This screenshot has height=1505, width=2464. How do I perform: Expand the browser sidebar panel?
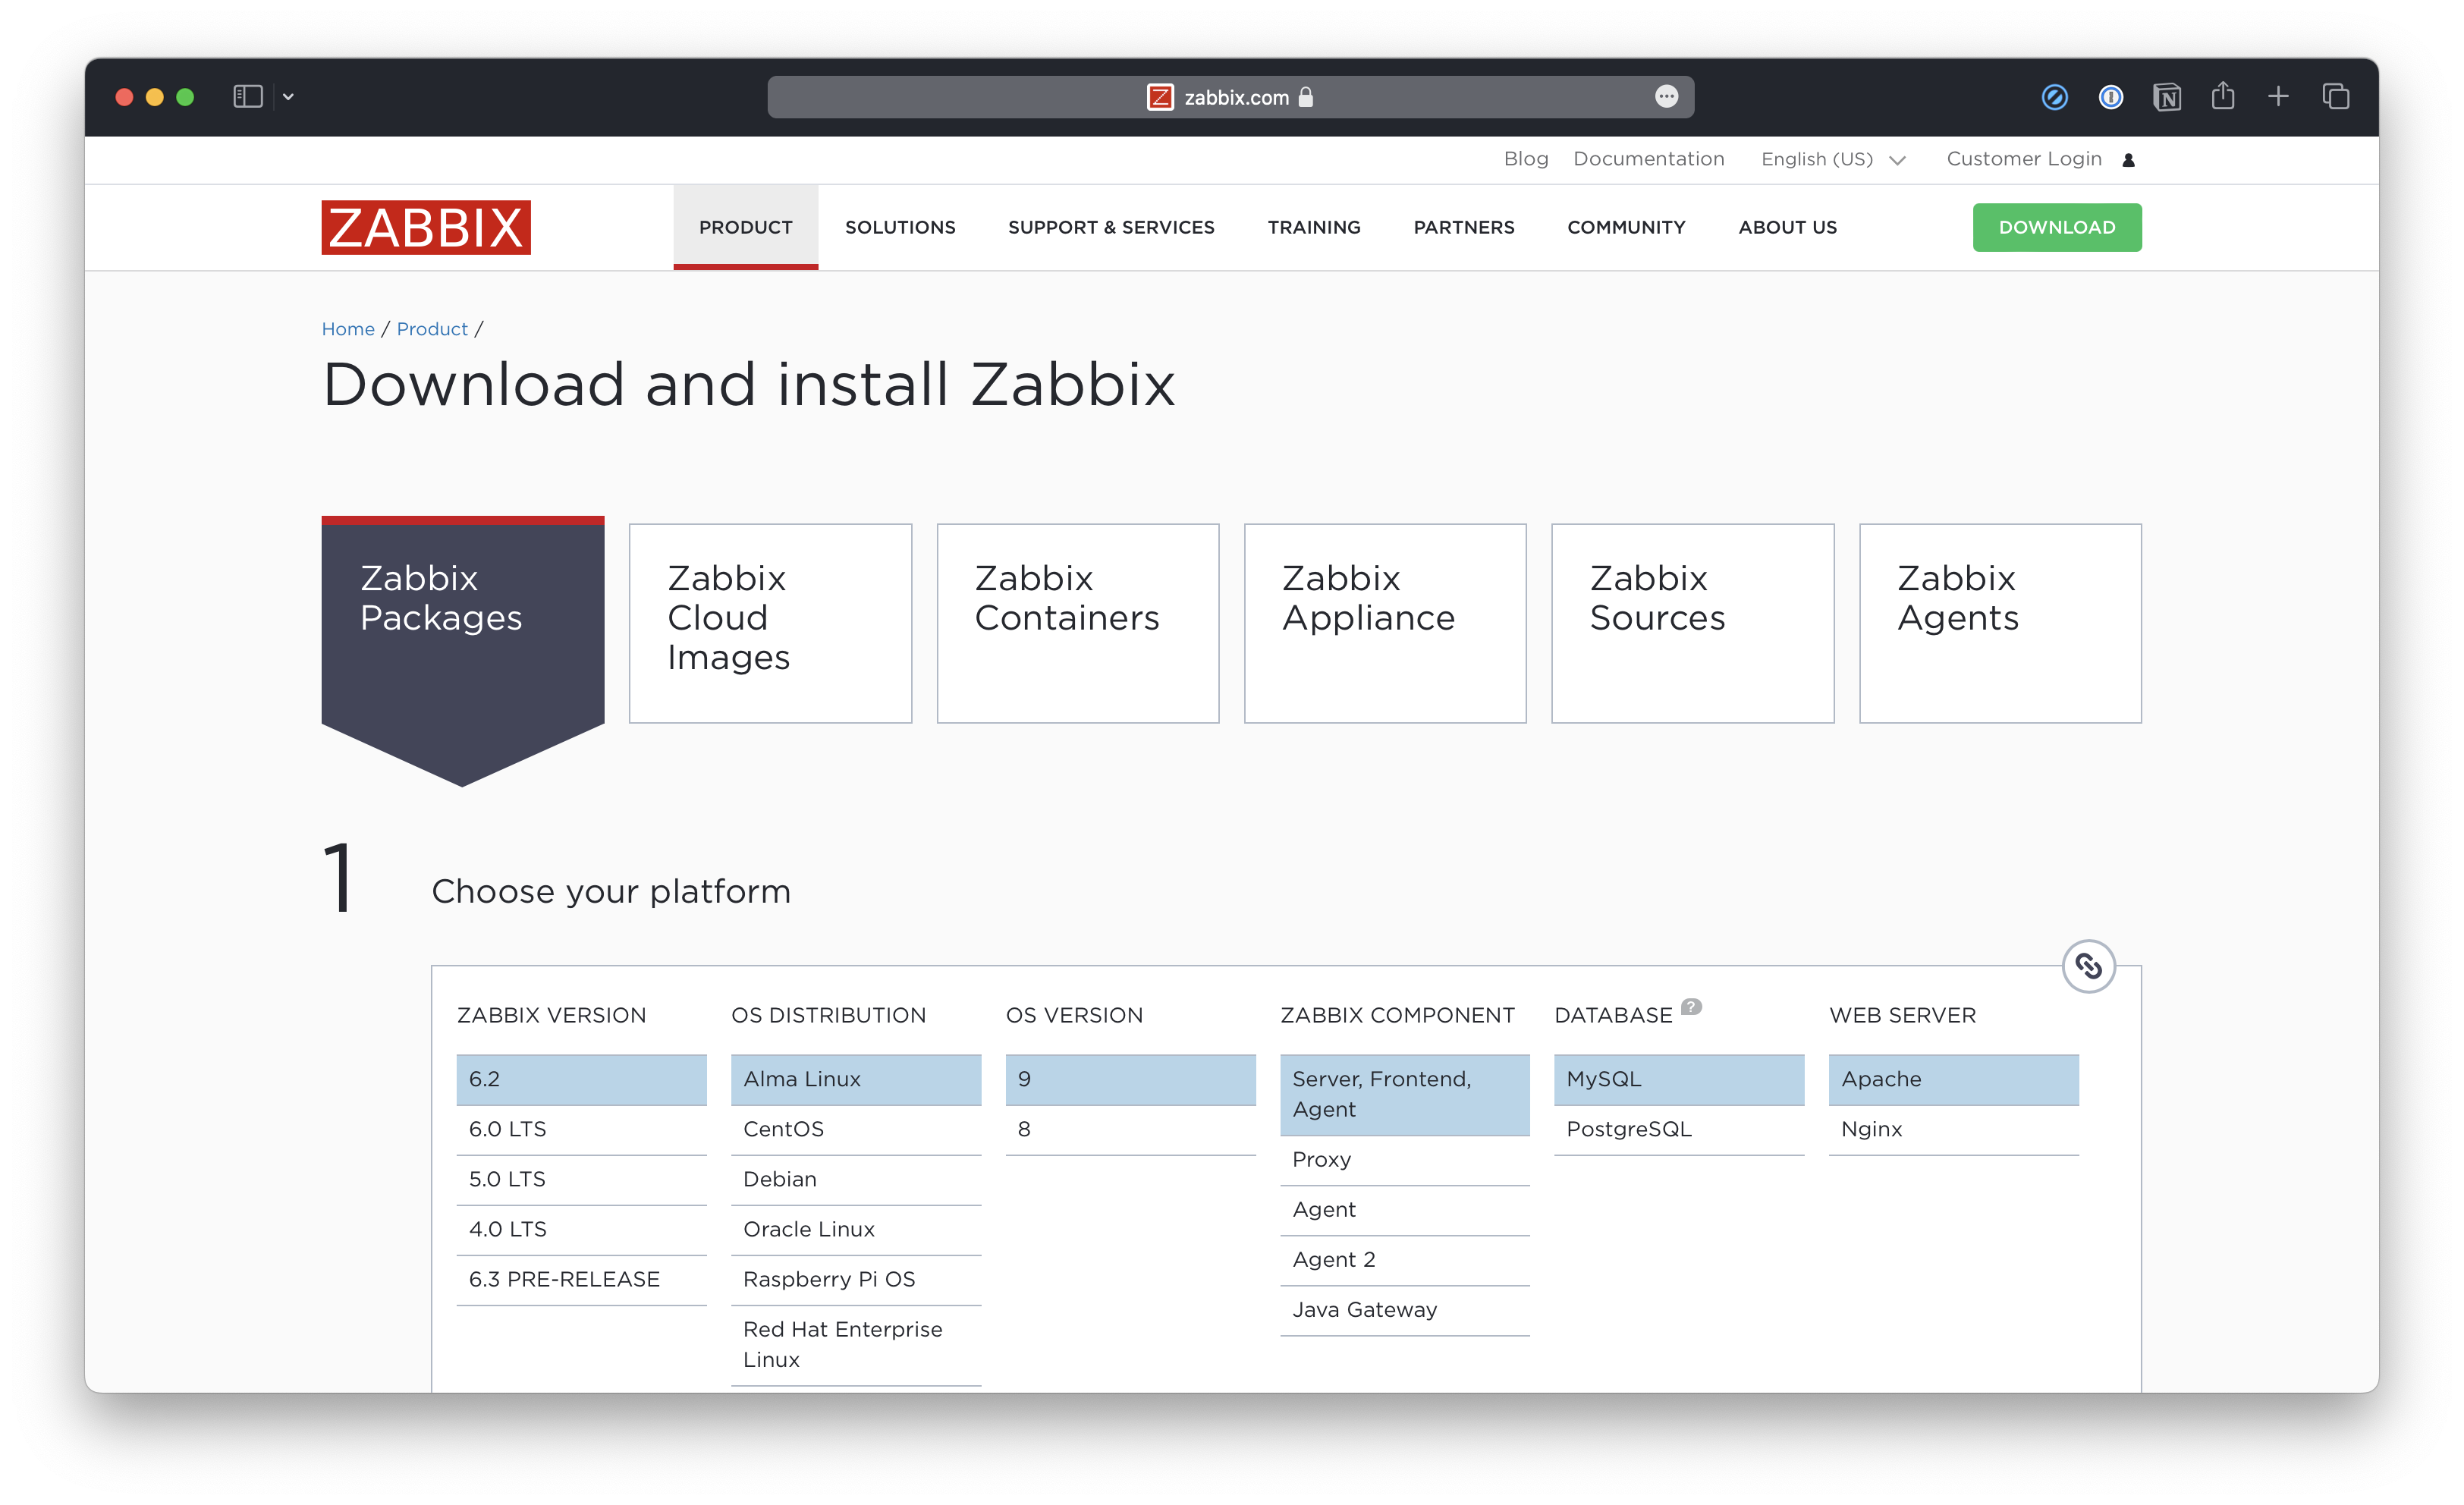click(x=247, y=96)
